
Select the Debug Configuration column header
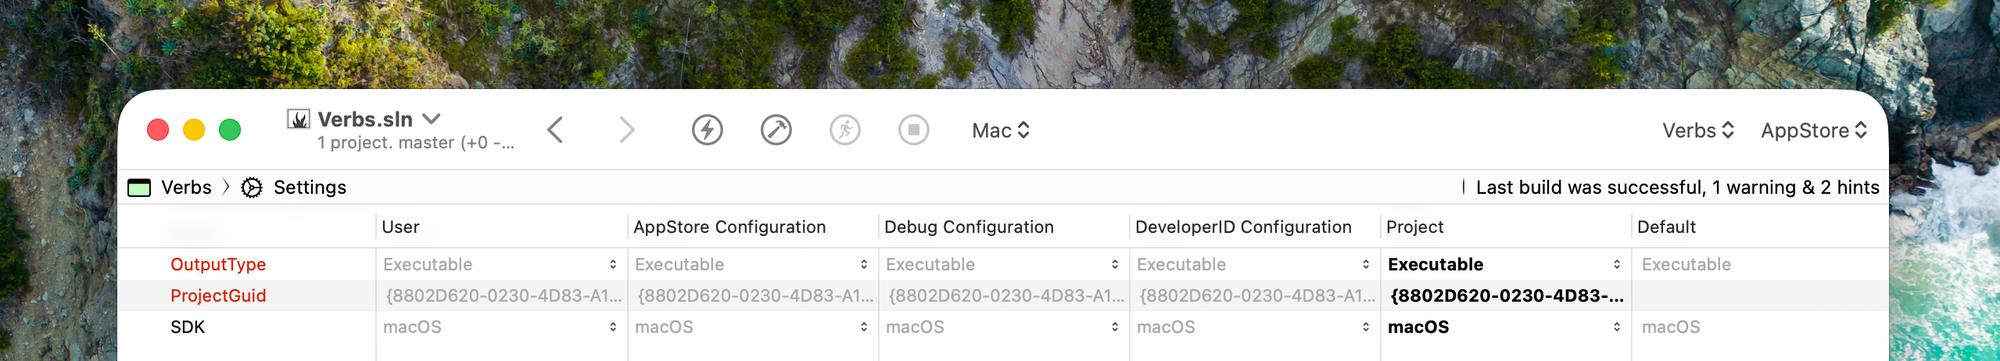click(x=969, y=227)
